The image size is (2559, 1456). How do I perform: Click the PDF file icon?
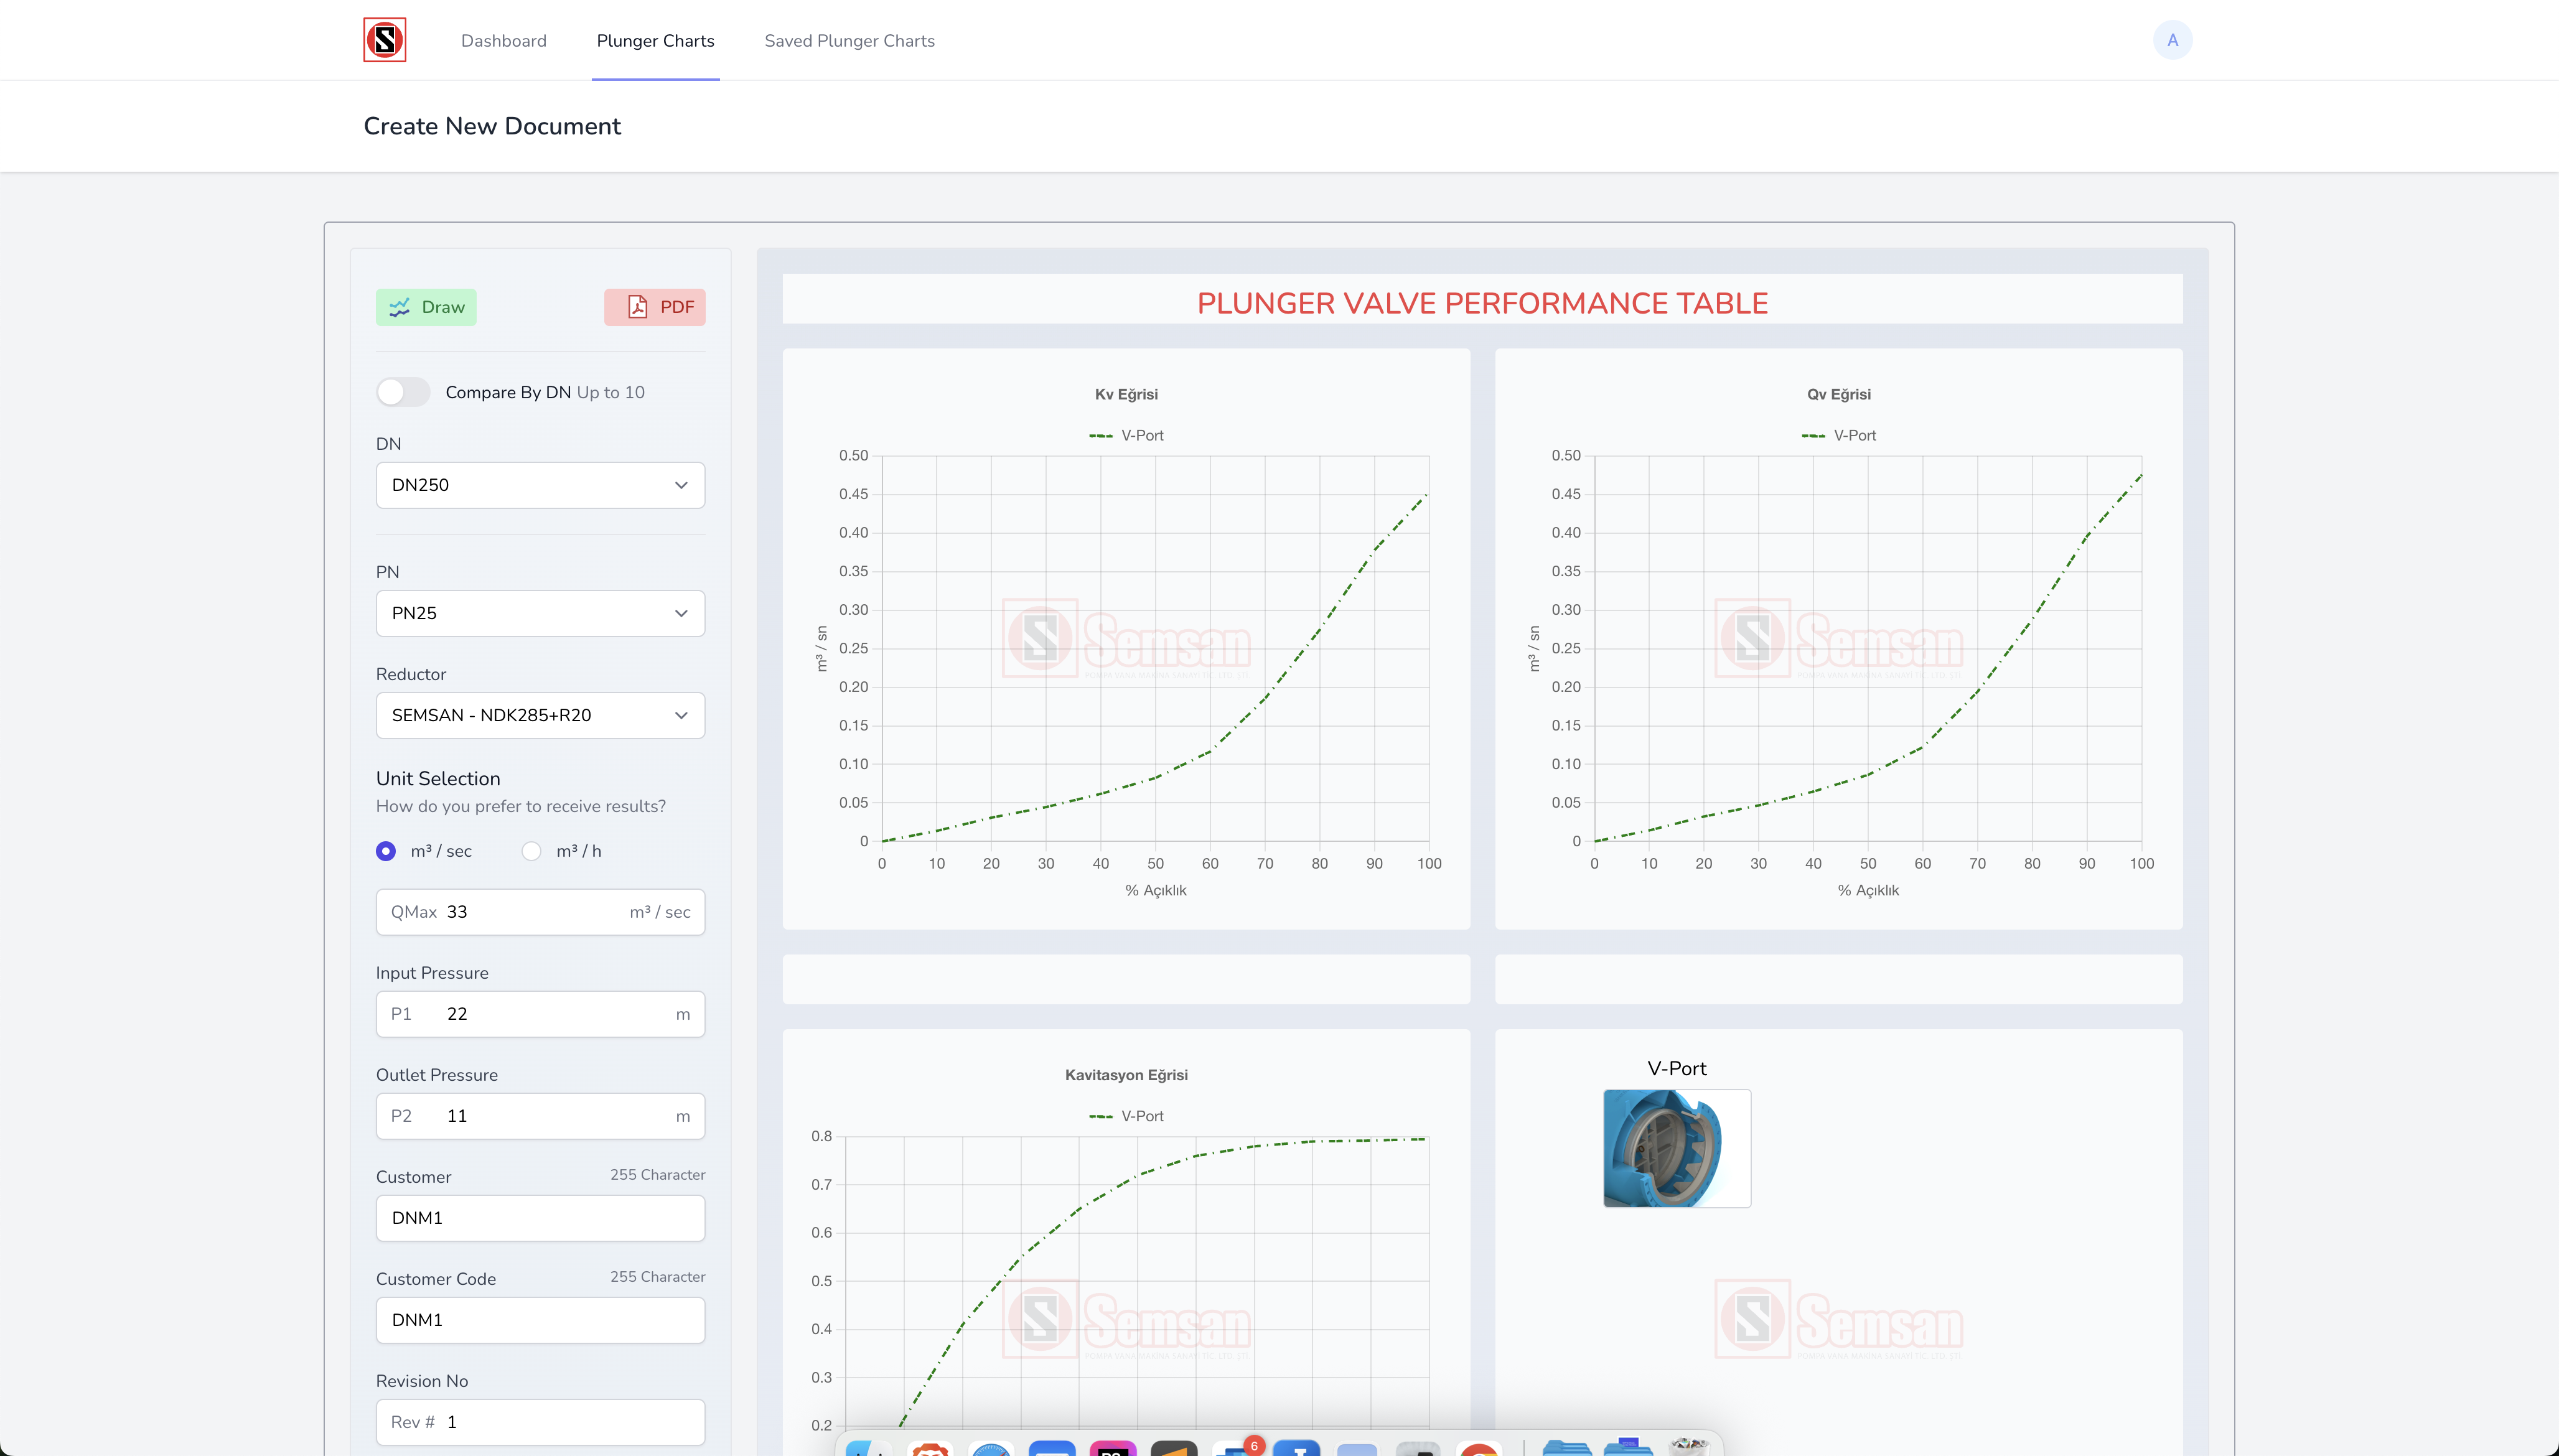pyautogui.click(x=637, y=307)
